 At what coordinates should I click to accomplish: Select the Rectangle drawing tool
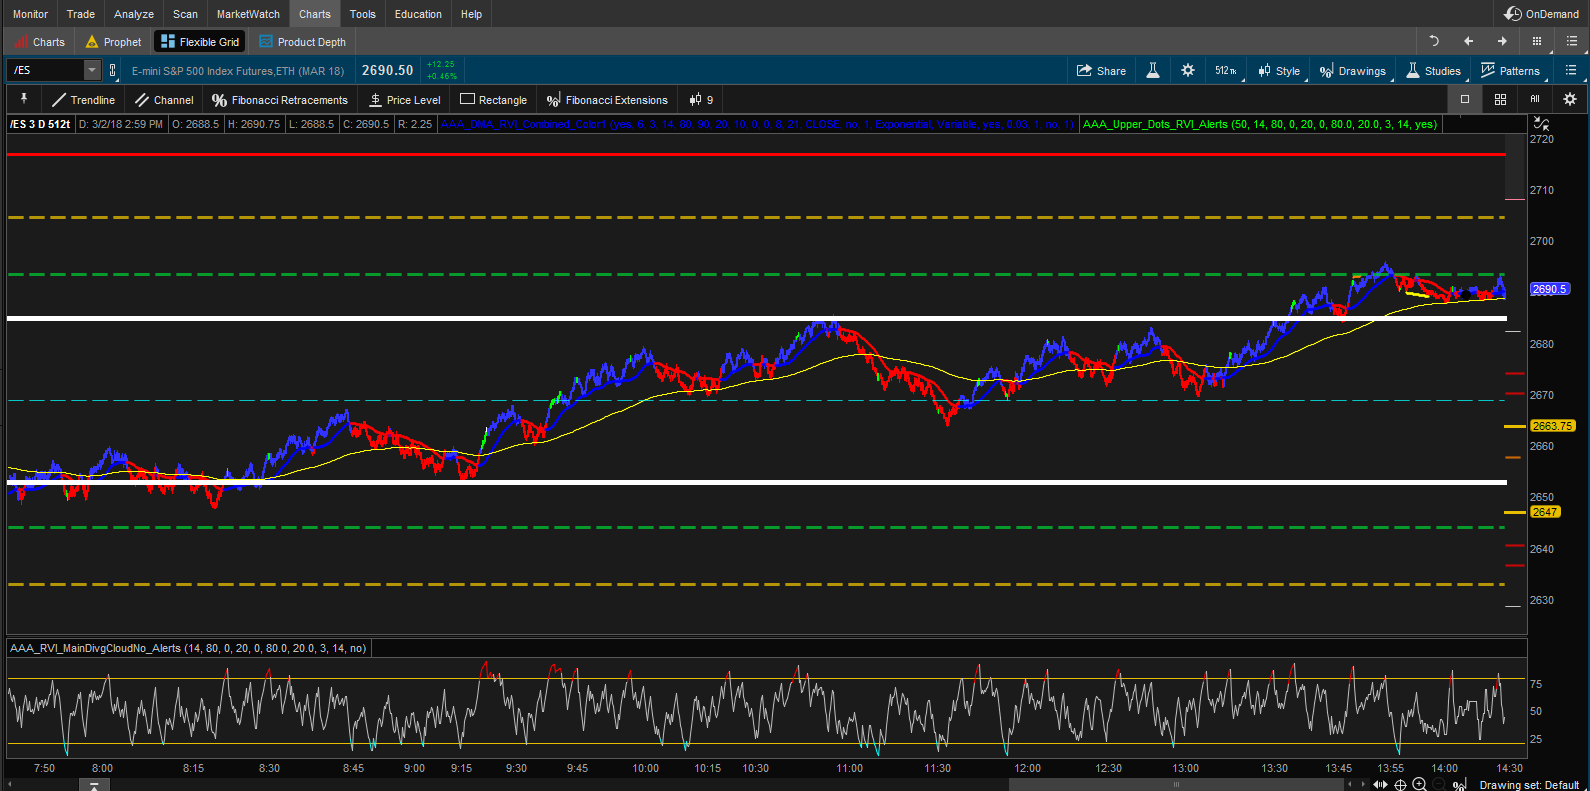click(493, 100)
